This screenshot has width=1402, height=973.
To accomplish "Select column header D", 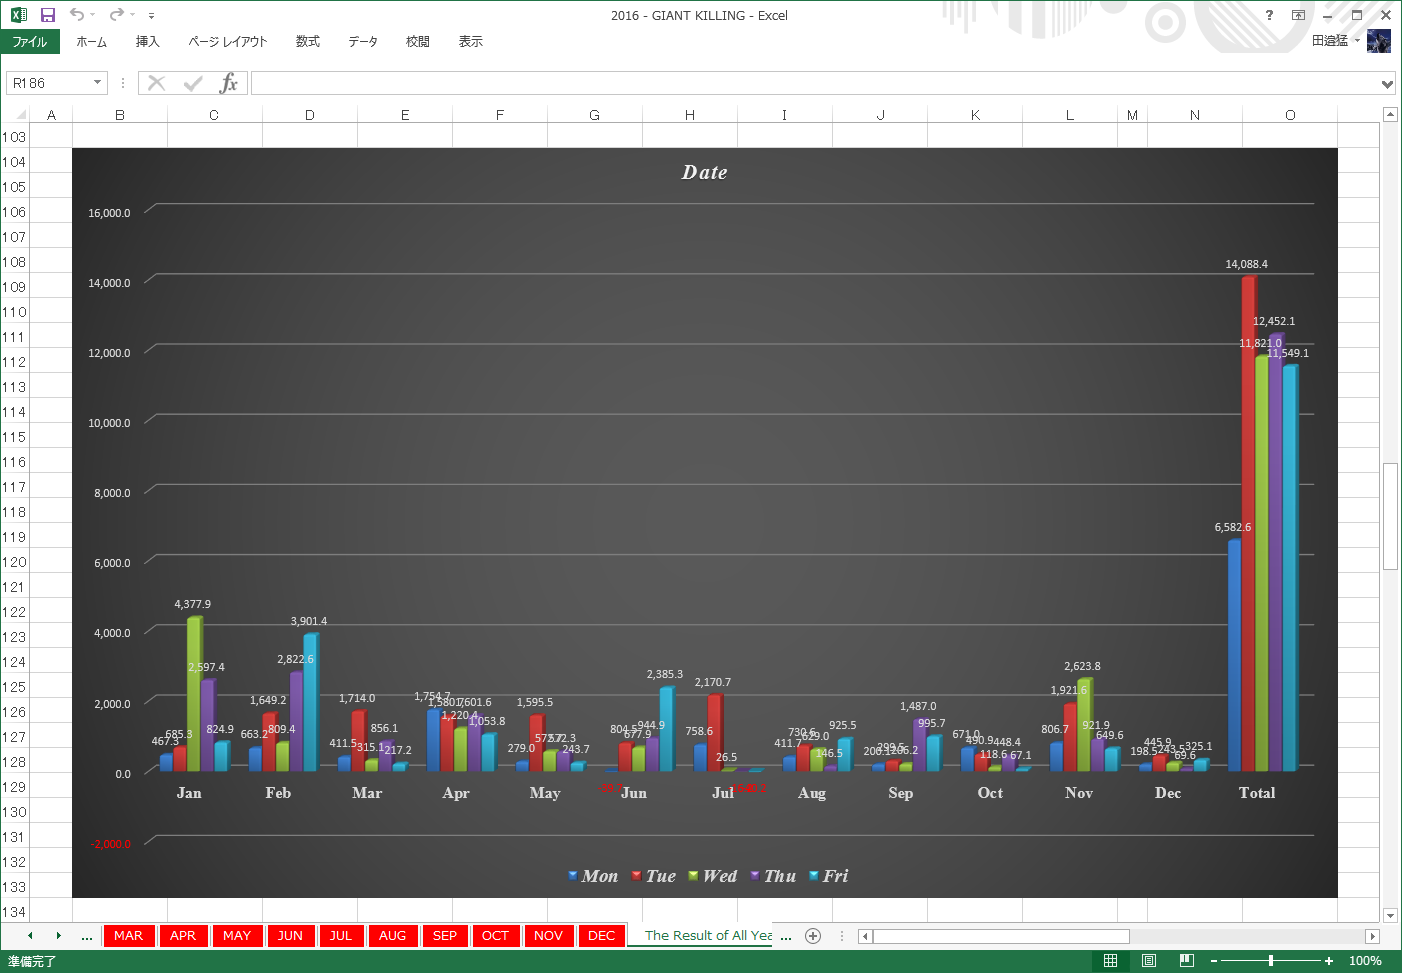I will click(310, 115).
